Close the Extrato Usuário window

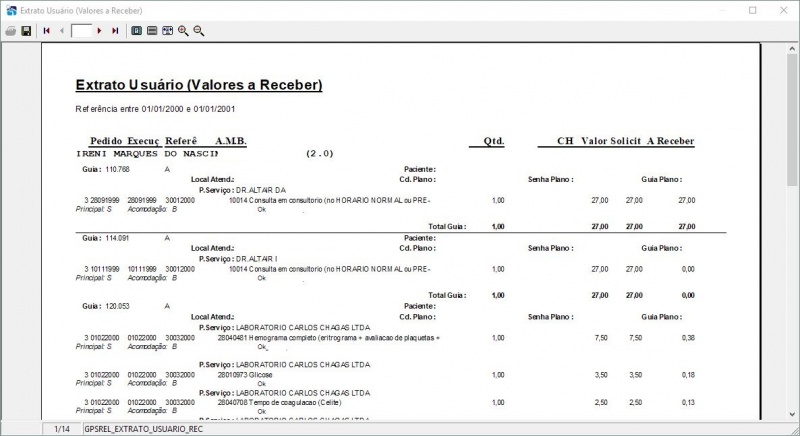pyautogui.click(x=784, y=10)
